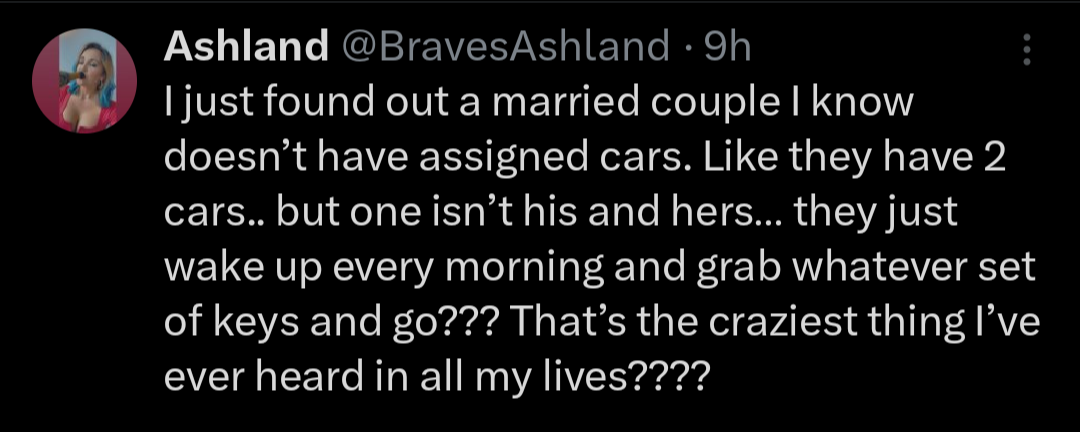Open the tweet via the 9h timestamp

coord(728,46)
